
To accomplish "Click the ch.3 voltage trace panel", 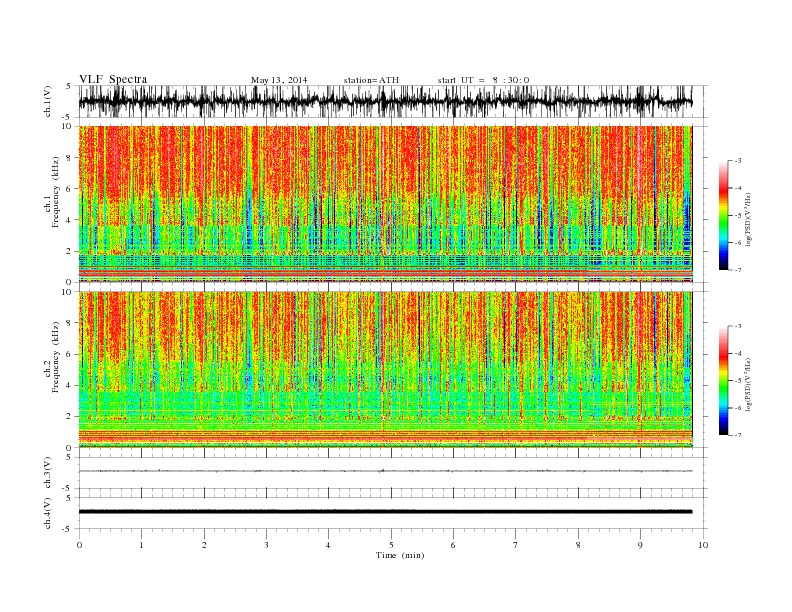I will pos(393,473).
